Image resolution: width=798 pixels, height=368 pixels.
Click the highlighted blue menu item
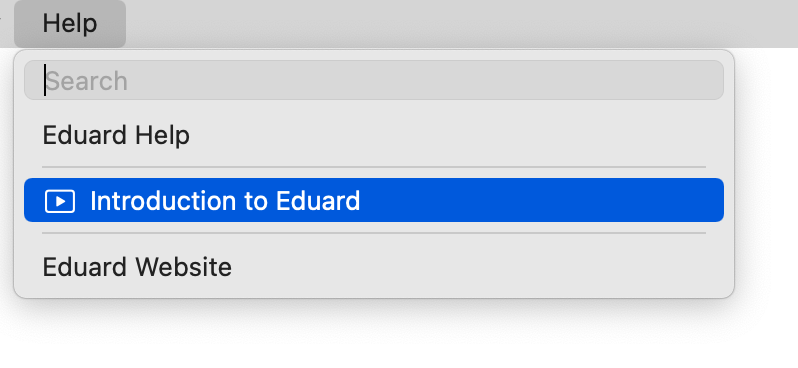pos(374,200)
